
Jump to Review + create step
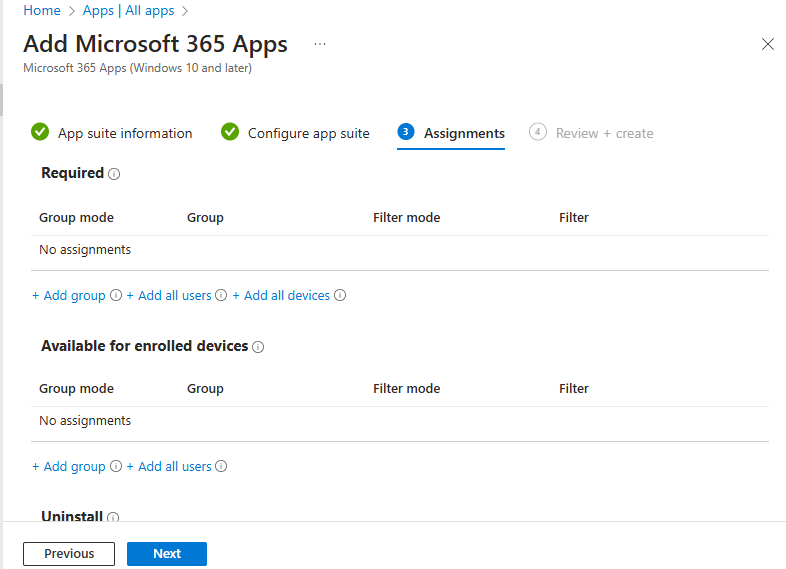[592, 133]
